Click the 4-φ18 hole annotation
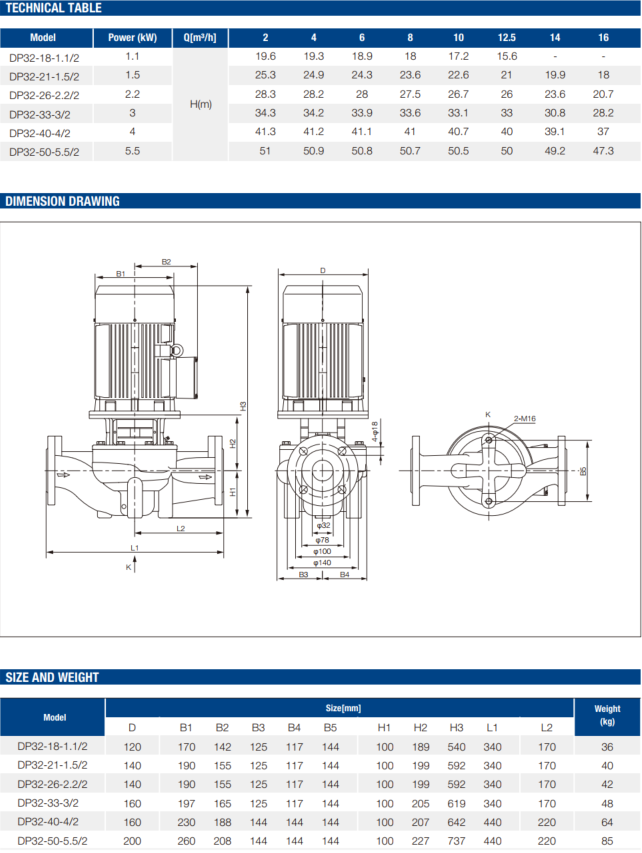 pos(374,432)
